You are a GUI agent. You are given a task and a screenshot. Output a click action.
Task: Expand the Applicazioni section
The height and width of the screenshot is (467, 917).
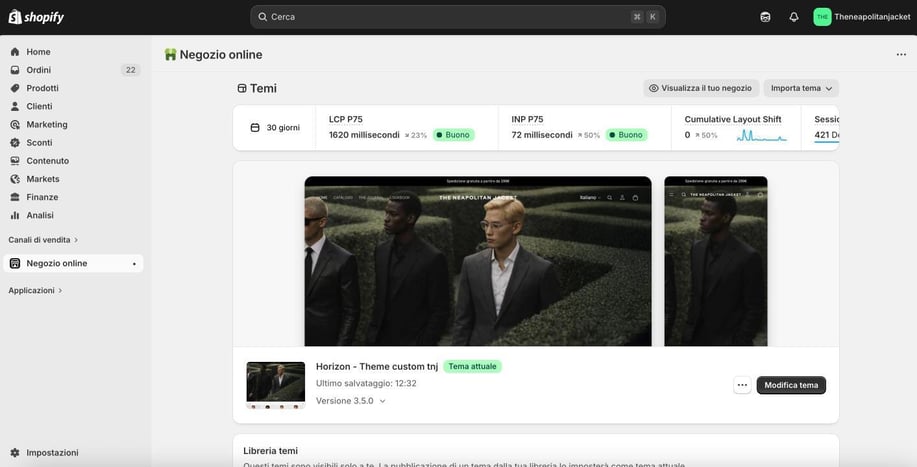pos(35,291)
